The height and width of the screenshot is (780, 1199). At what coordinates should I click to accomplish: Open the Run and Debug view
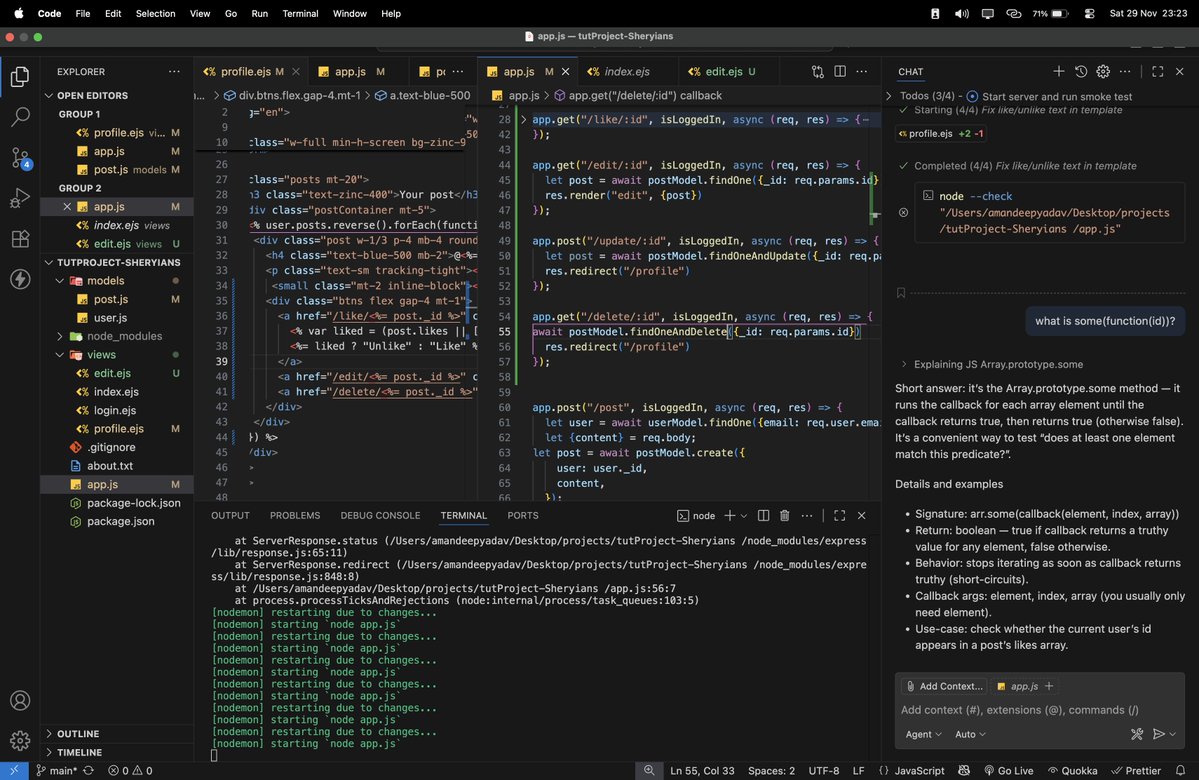pos(20,199)
